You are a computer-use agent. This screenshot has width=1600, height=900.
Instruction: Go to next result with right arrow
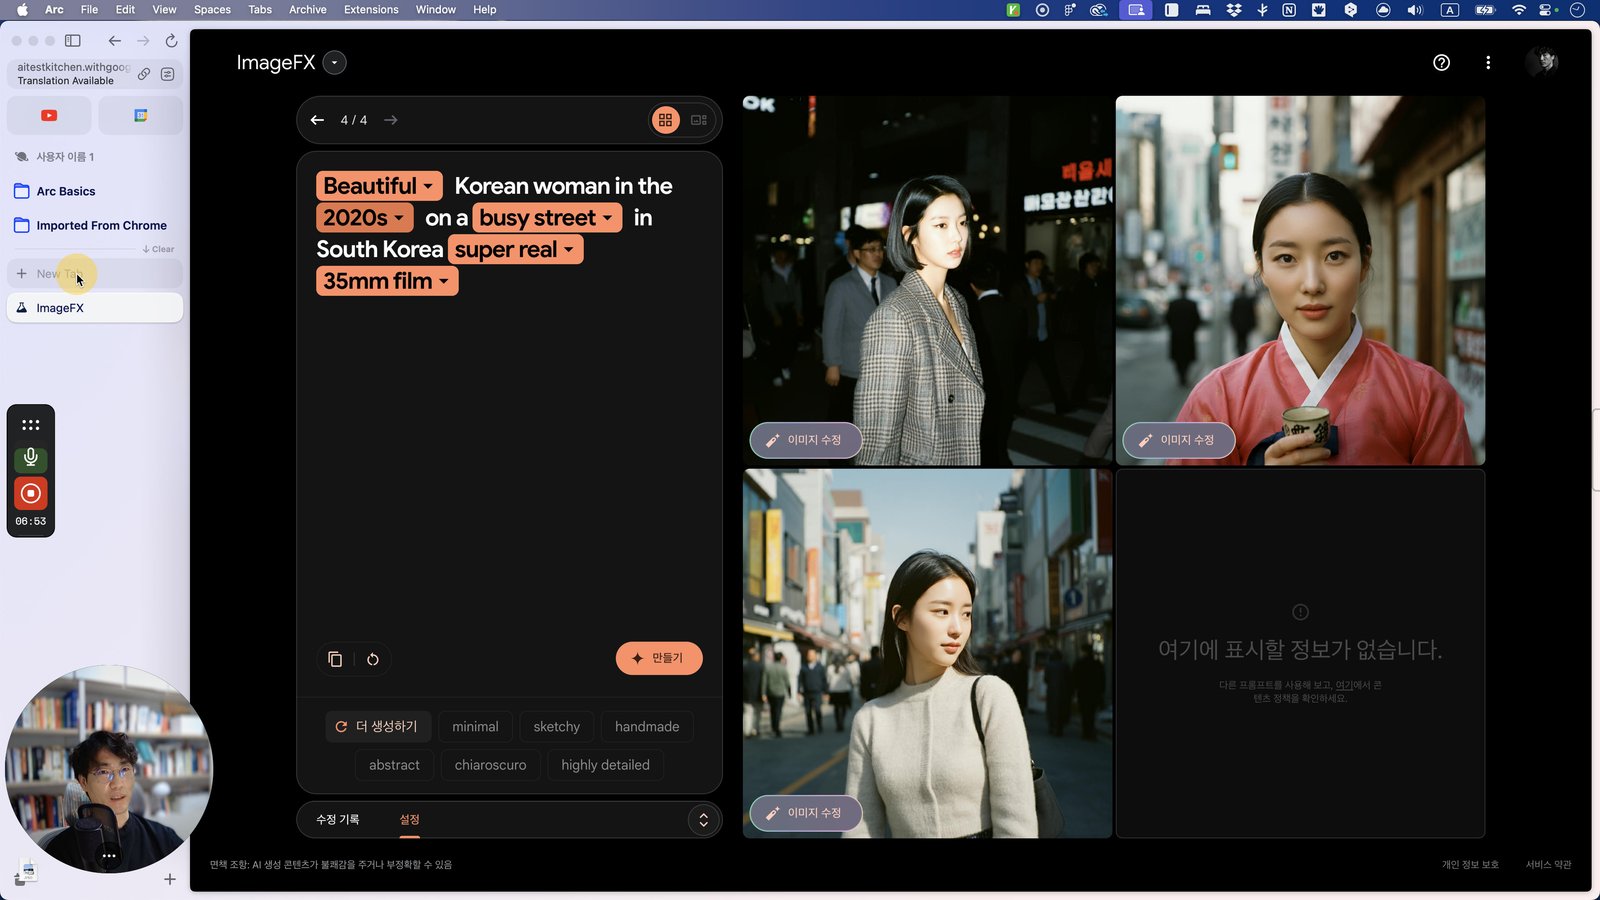point(391,120)
